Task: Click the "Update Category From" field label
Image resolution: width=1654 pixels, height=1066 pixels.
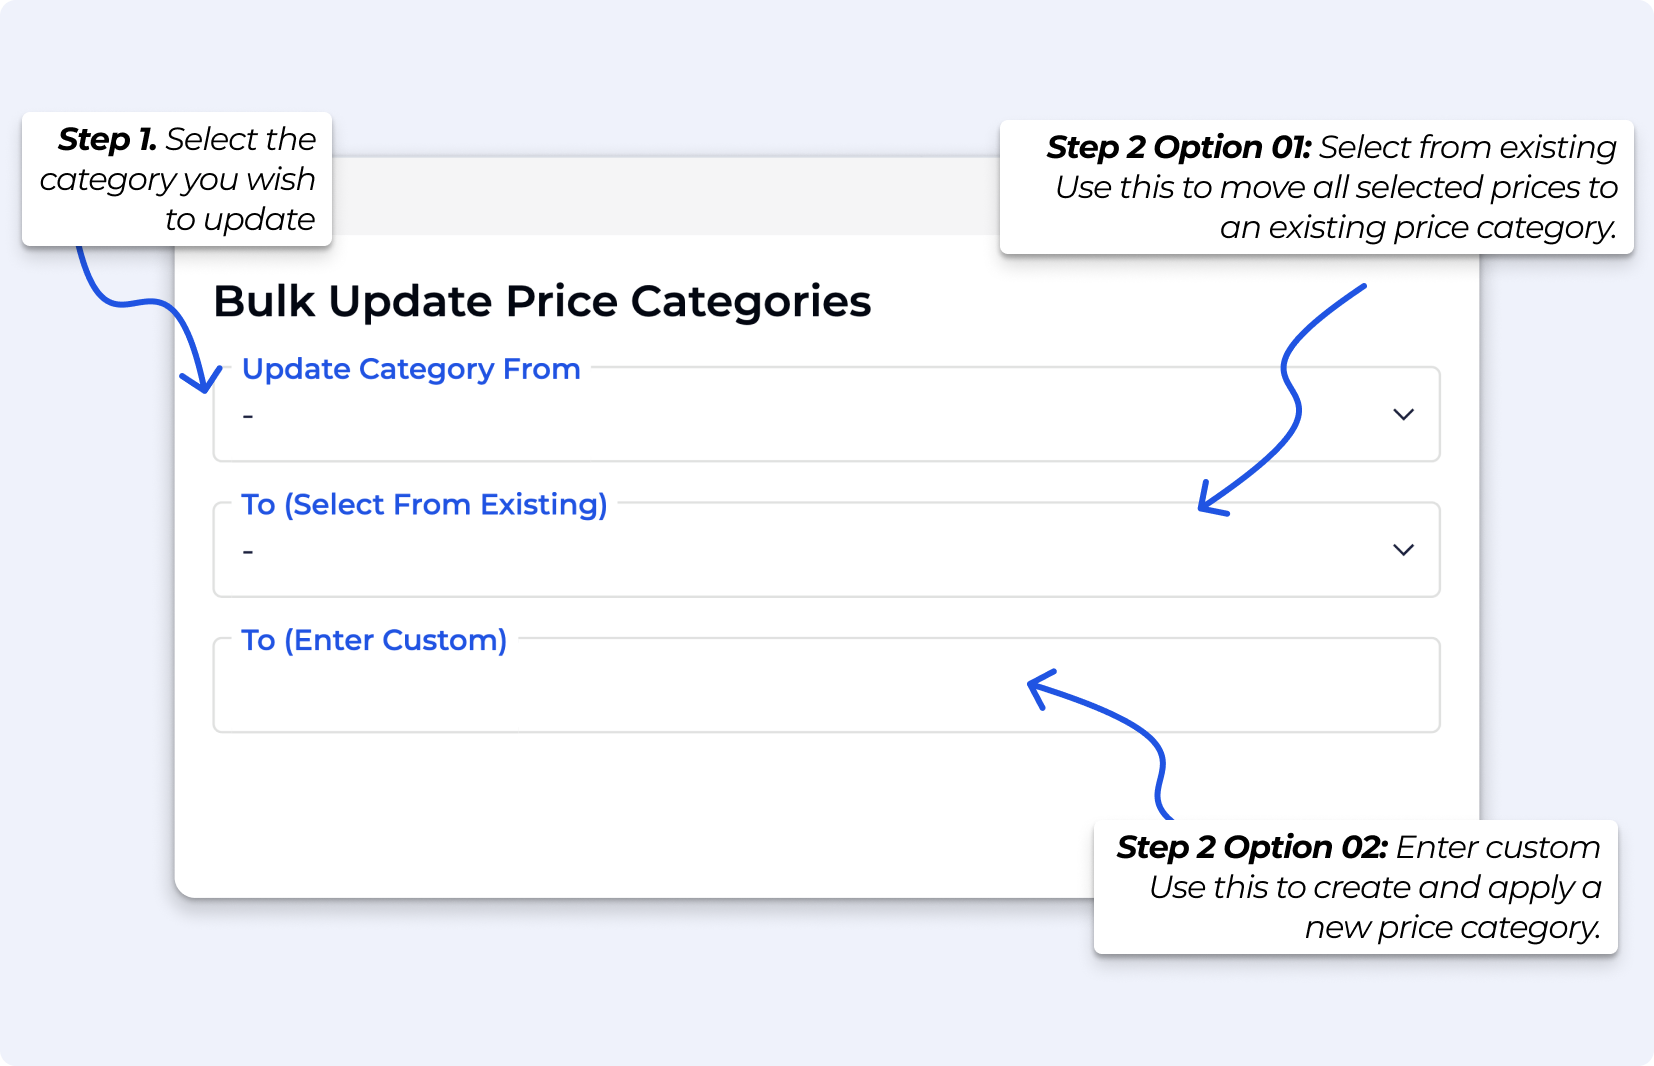Action: tap(411, 369)
